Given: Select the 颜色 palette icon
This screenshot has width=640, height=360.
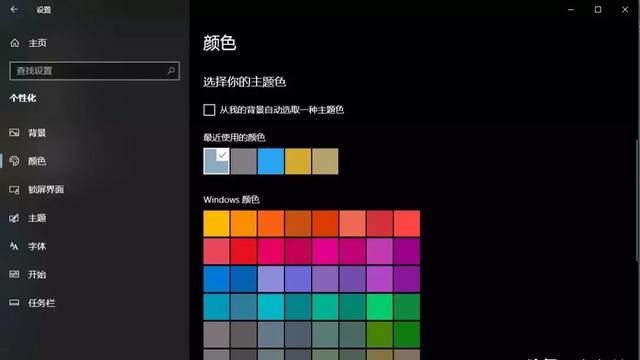Looking at the screenshot, I should coord(14,161).
